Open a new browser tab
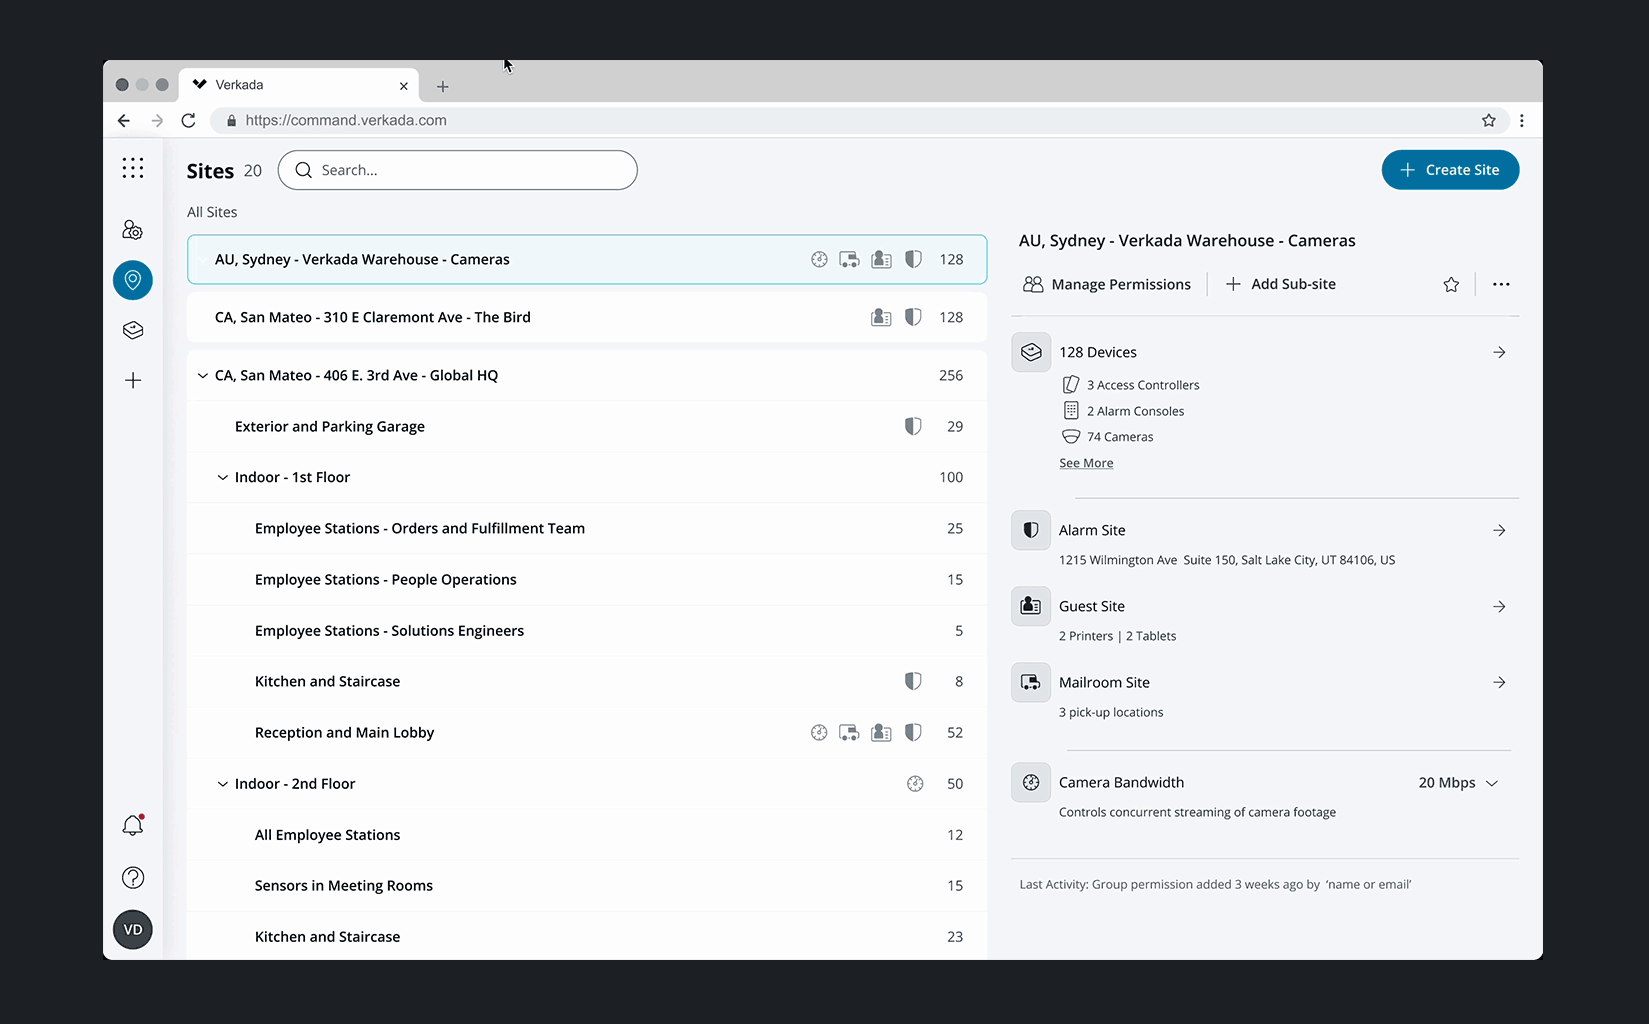 pyautogui.click(x=442, y=86)
